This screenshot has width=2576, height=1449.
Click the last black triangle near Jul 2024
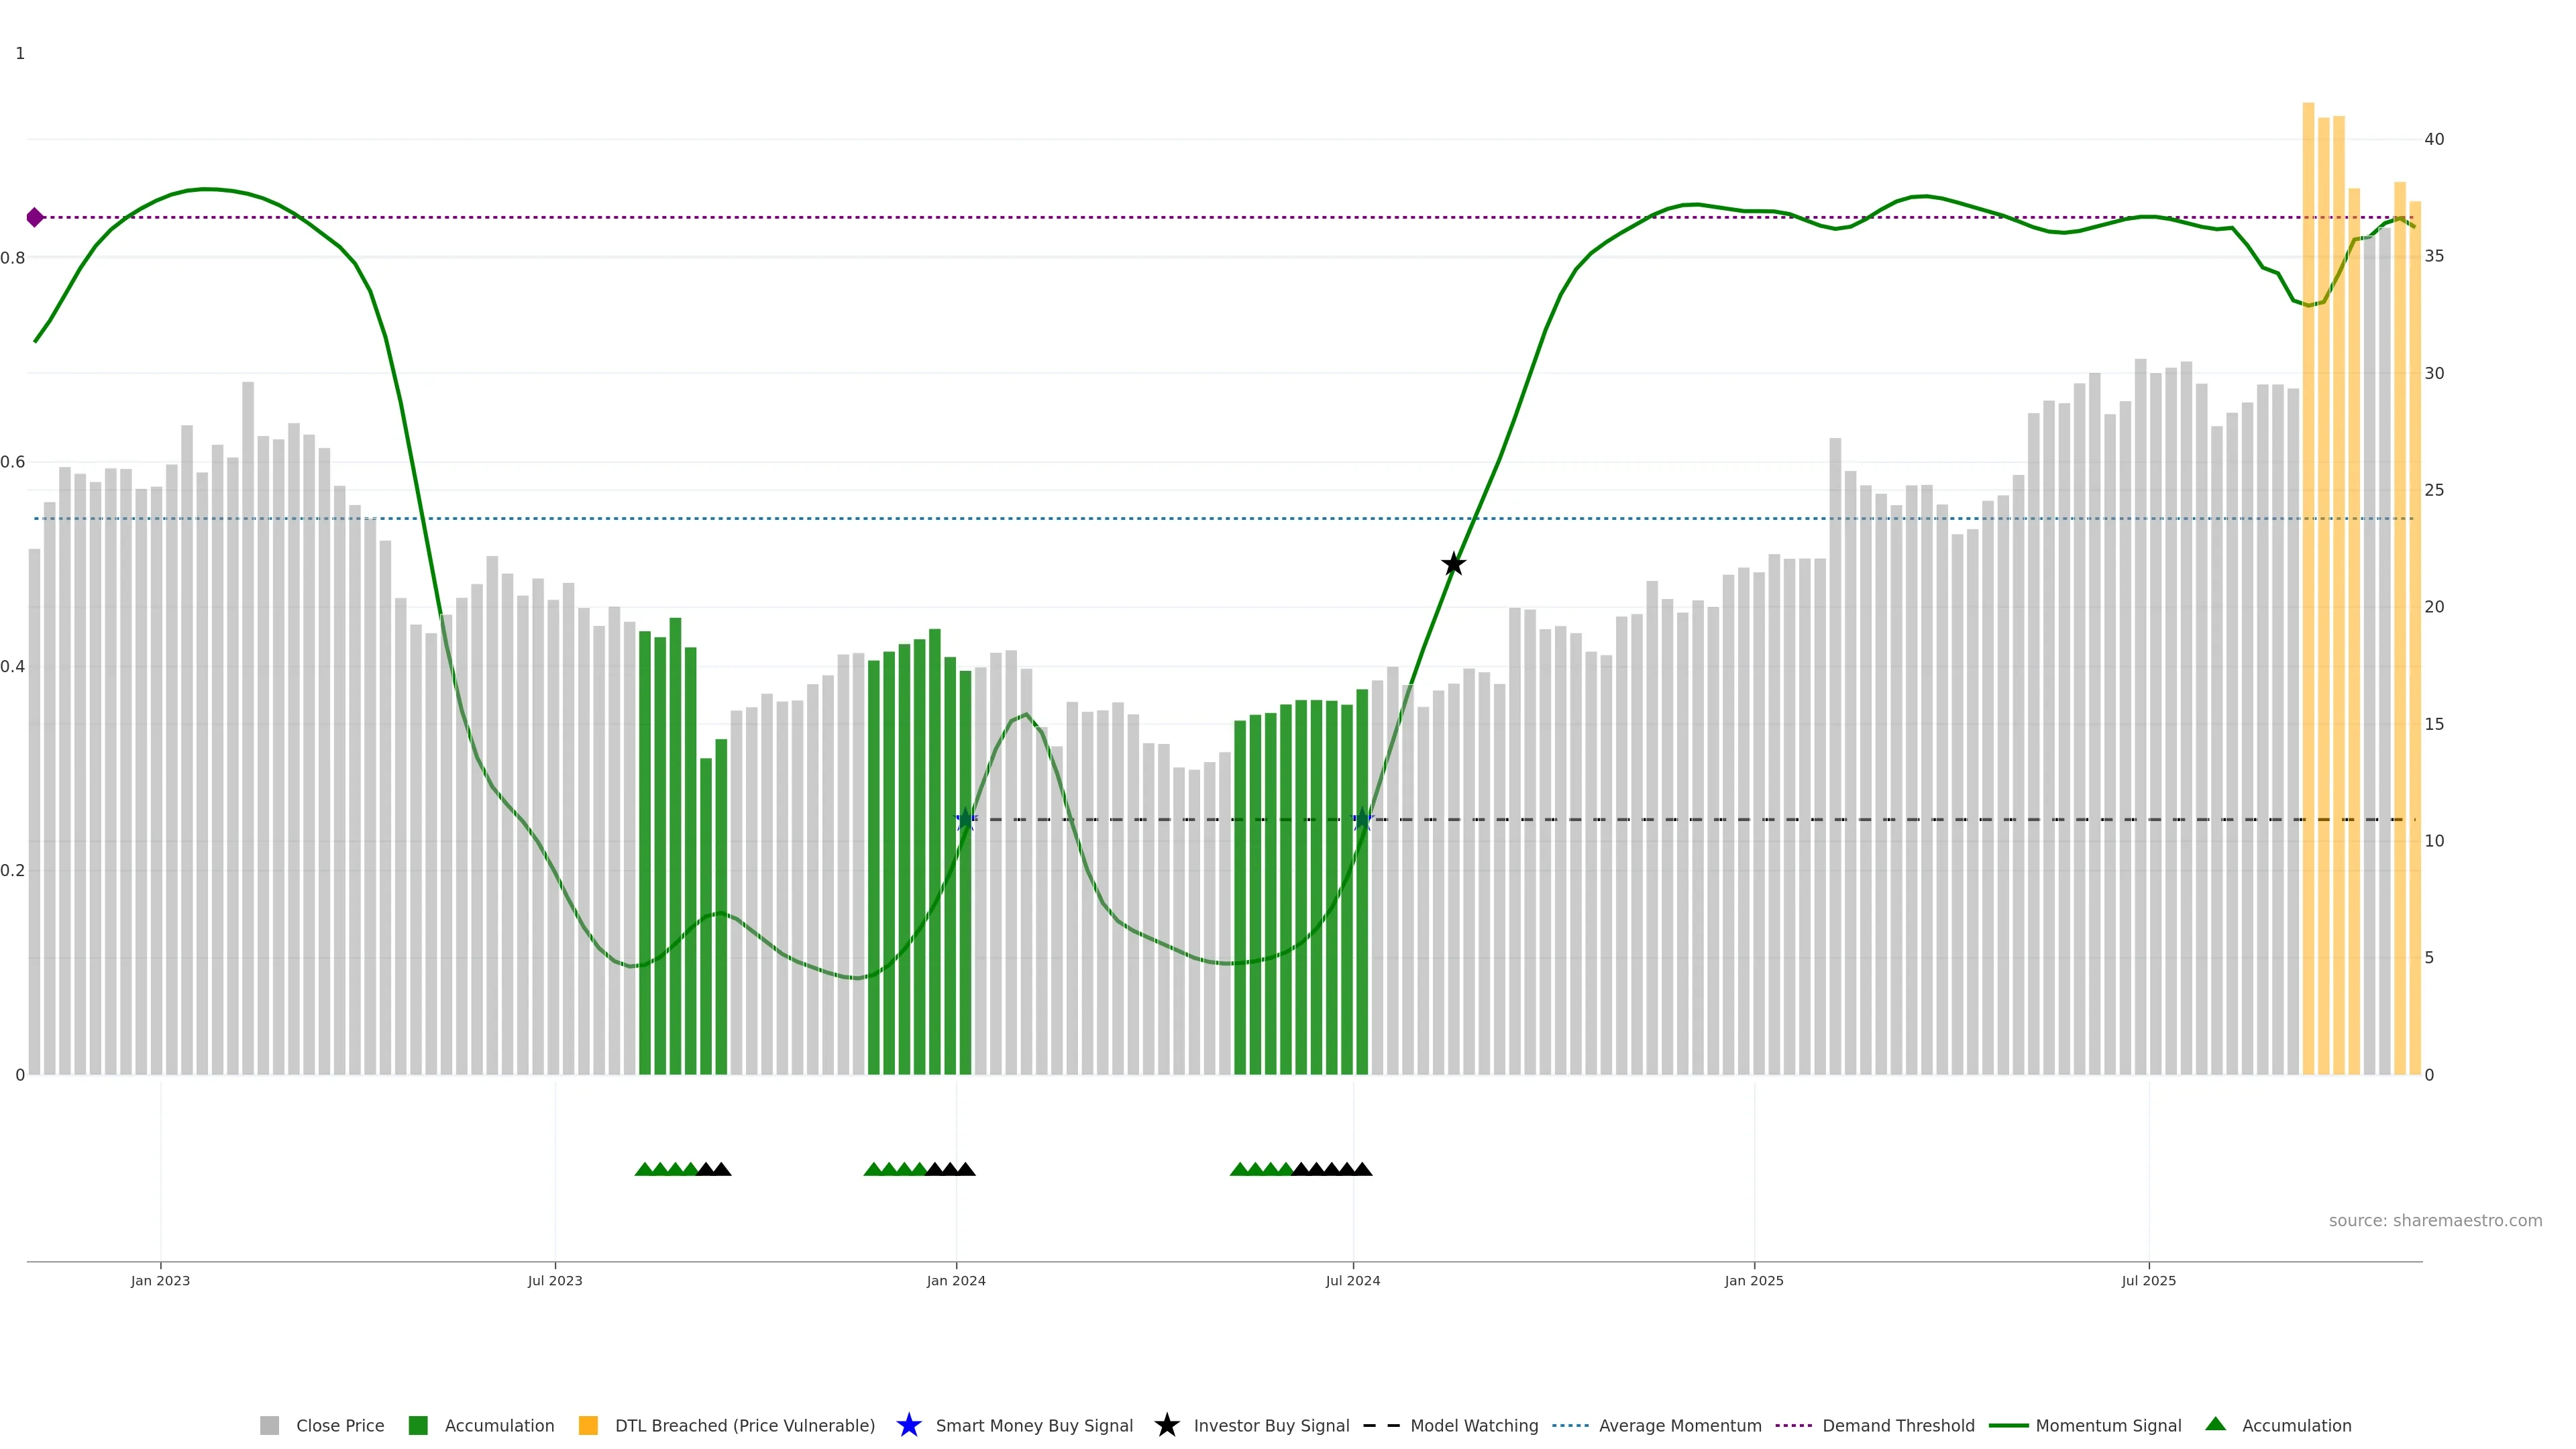[1362, 1169]
